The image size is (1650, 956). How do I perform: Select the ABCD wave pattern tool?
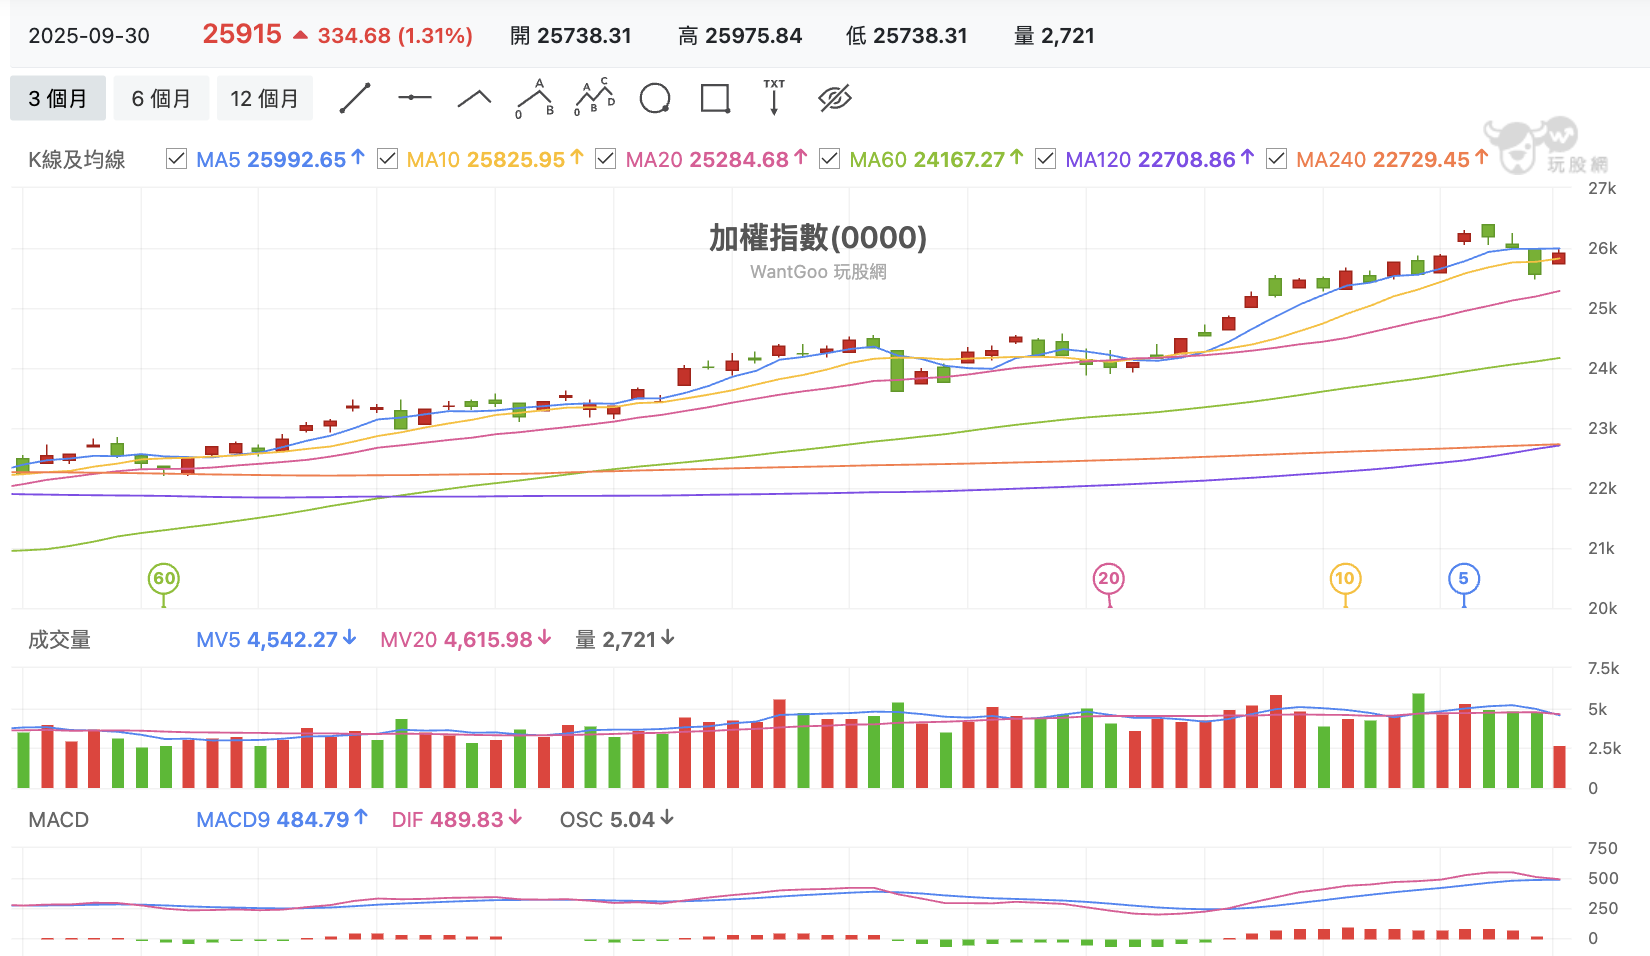coord(595,98)
